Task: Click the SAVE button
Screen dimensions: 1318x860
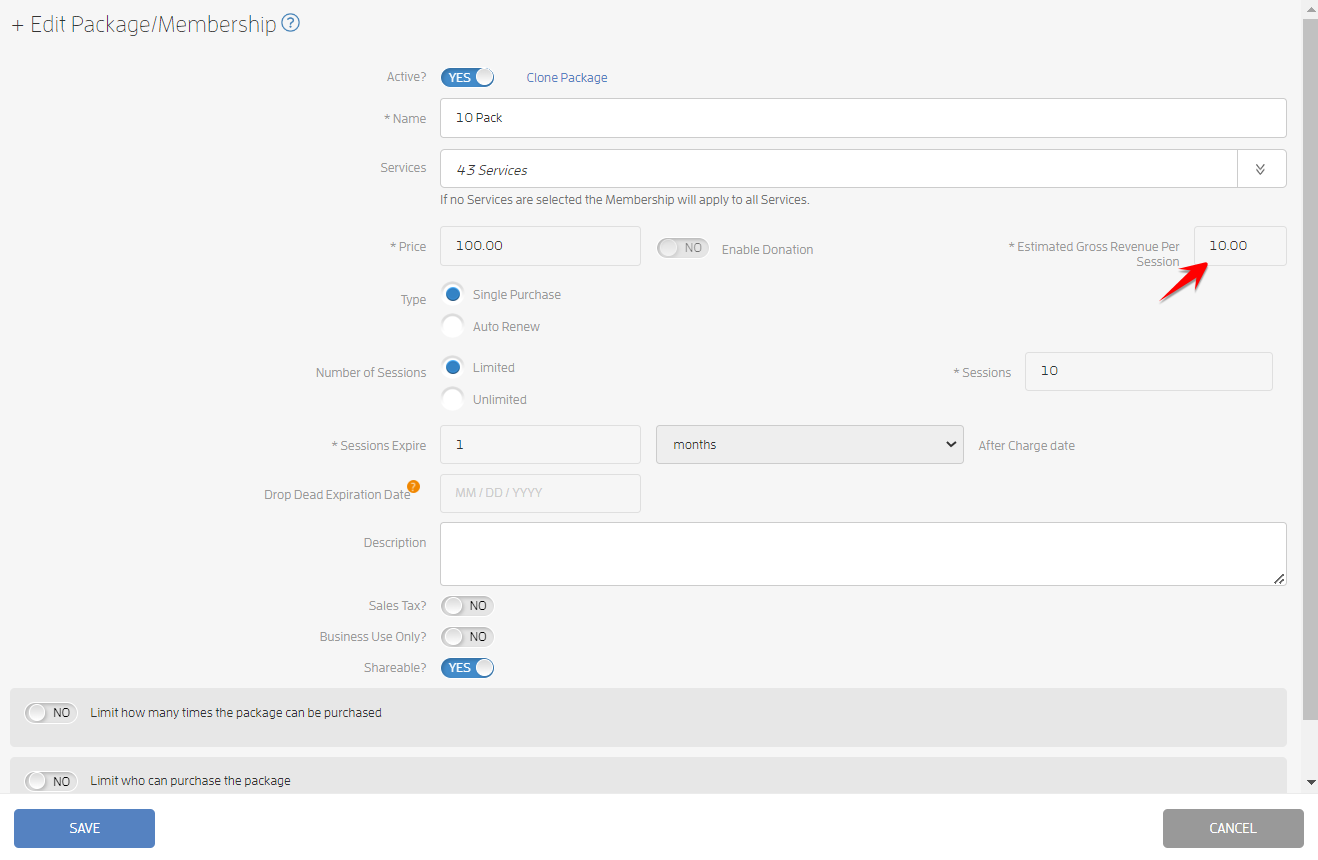Action: (x=84, y=828)
